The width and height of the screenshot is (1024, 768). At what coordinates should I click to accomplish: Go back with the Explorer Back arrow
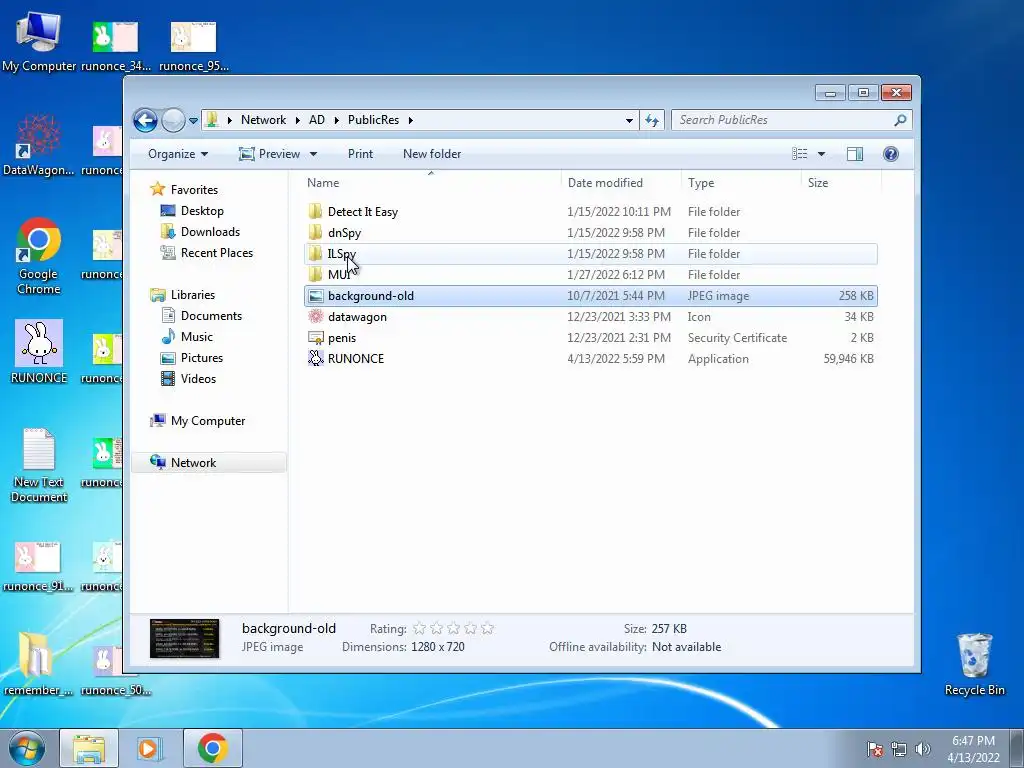pos(145,120)
